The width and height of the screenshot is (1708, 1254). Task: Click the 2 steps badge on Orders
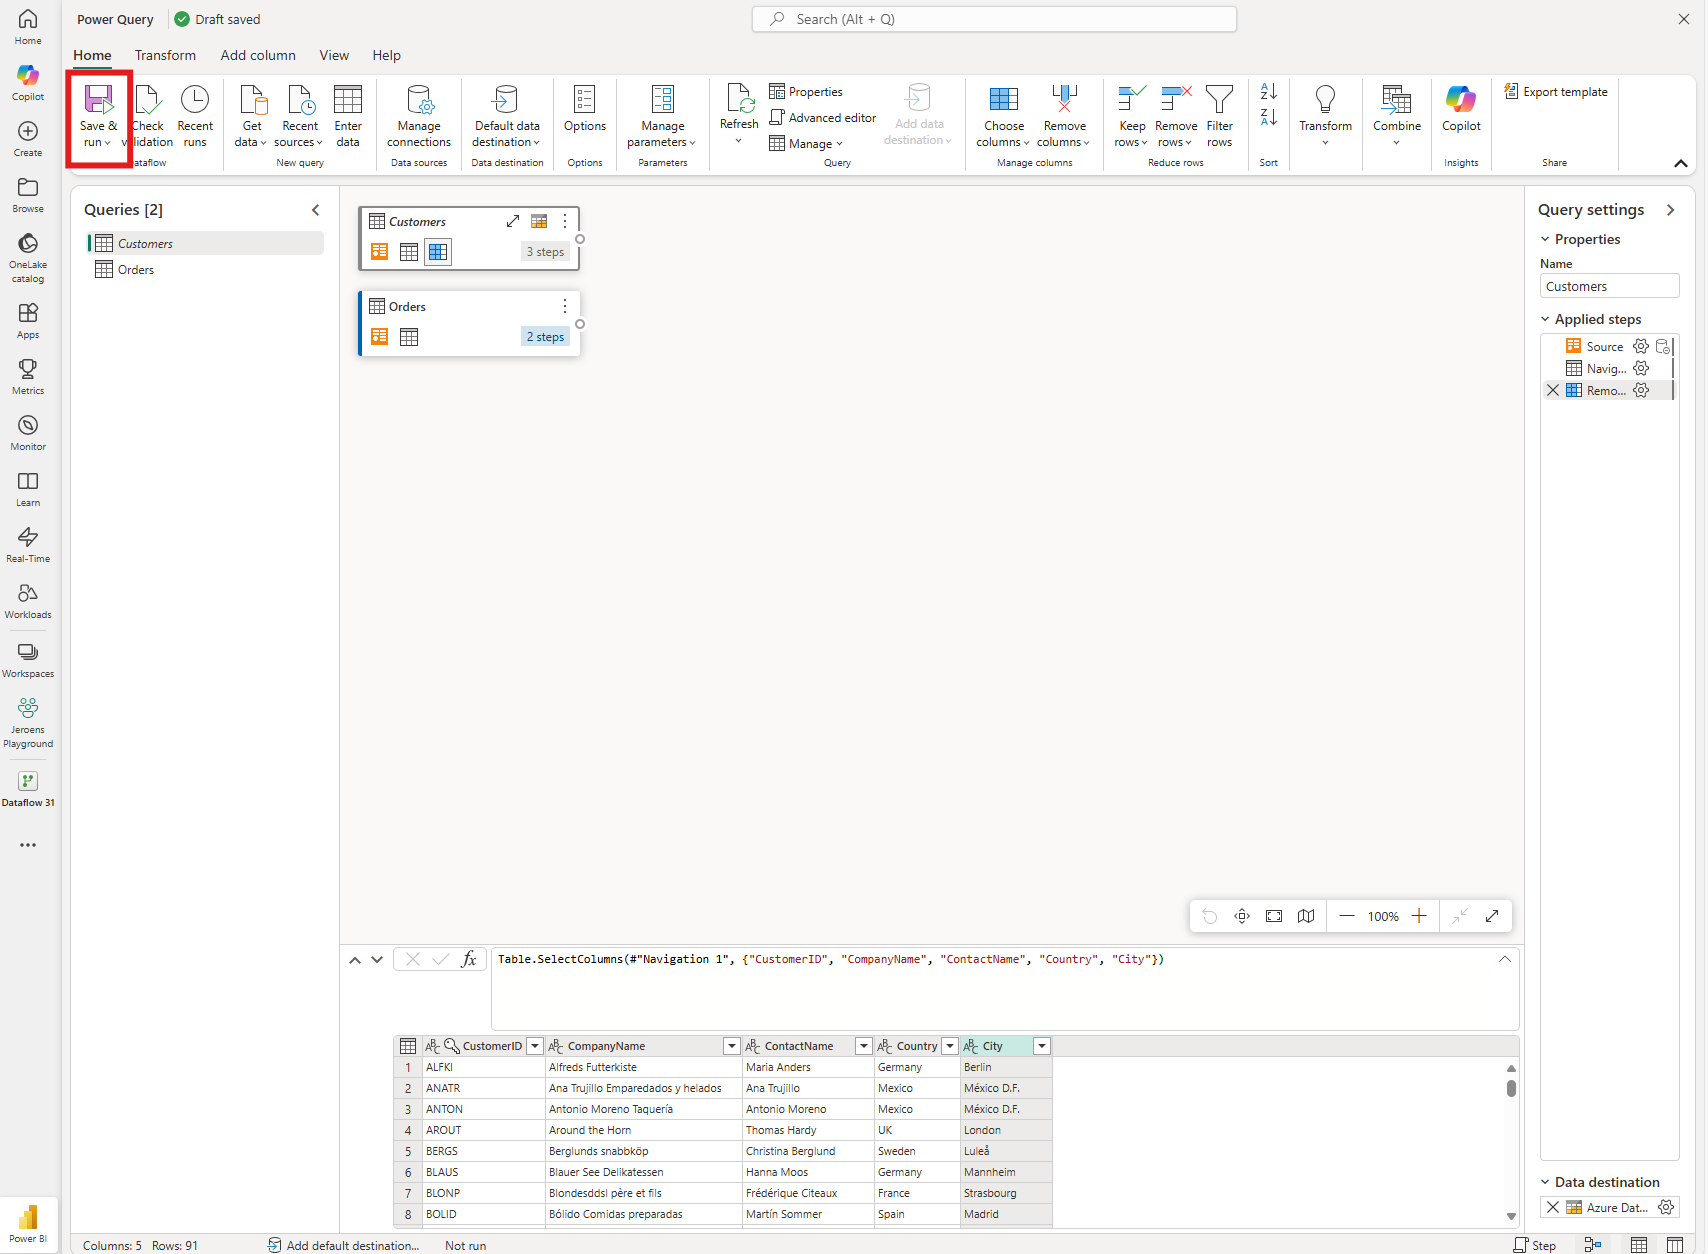(545, 337)
